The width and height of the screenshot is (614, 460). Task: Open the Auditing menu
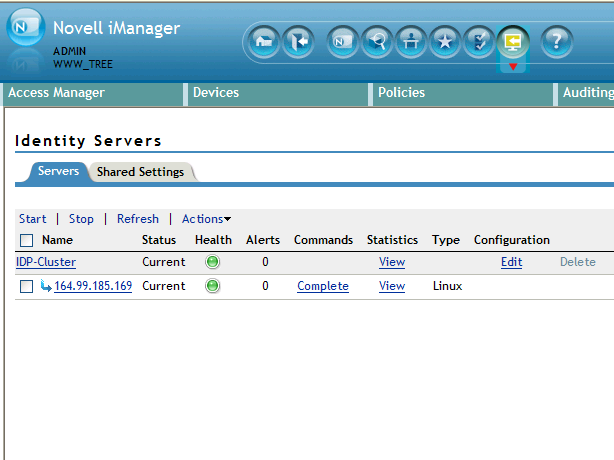(x=588, y=93)
